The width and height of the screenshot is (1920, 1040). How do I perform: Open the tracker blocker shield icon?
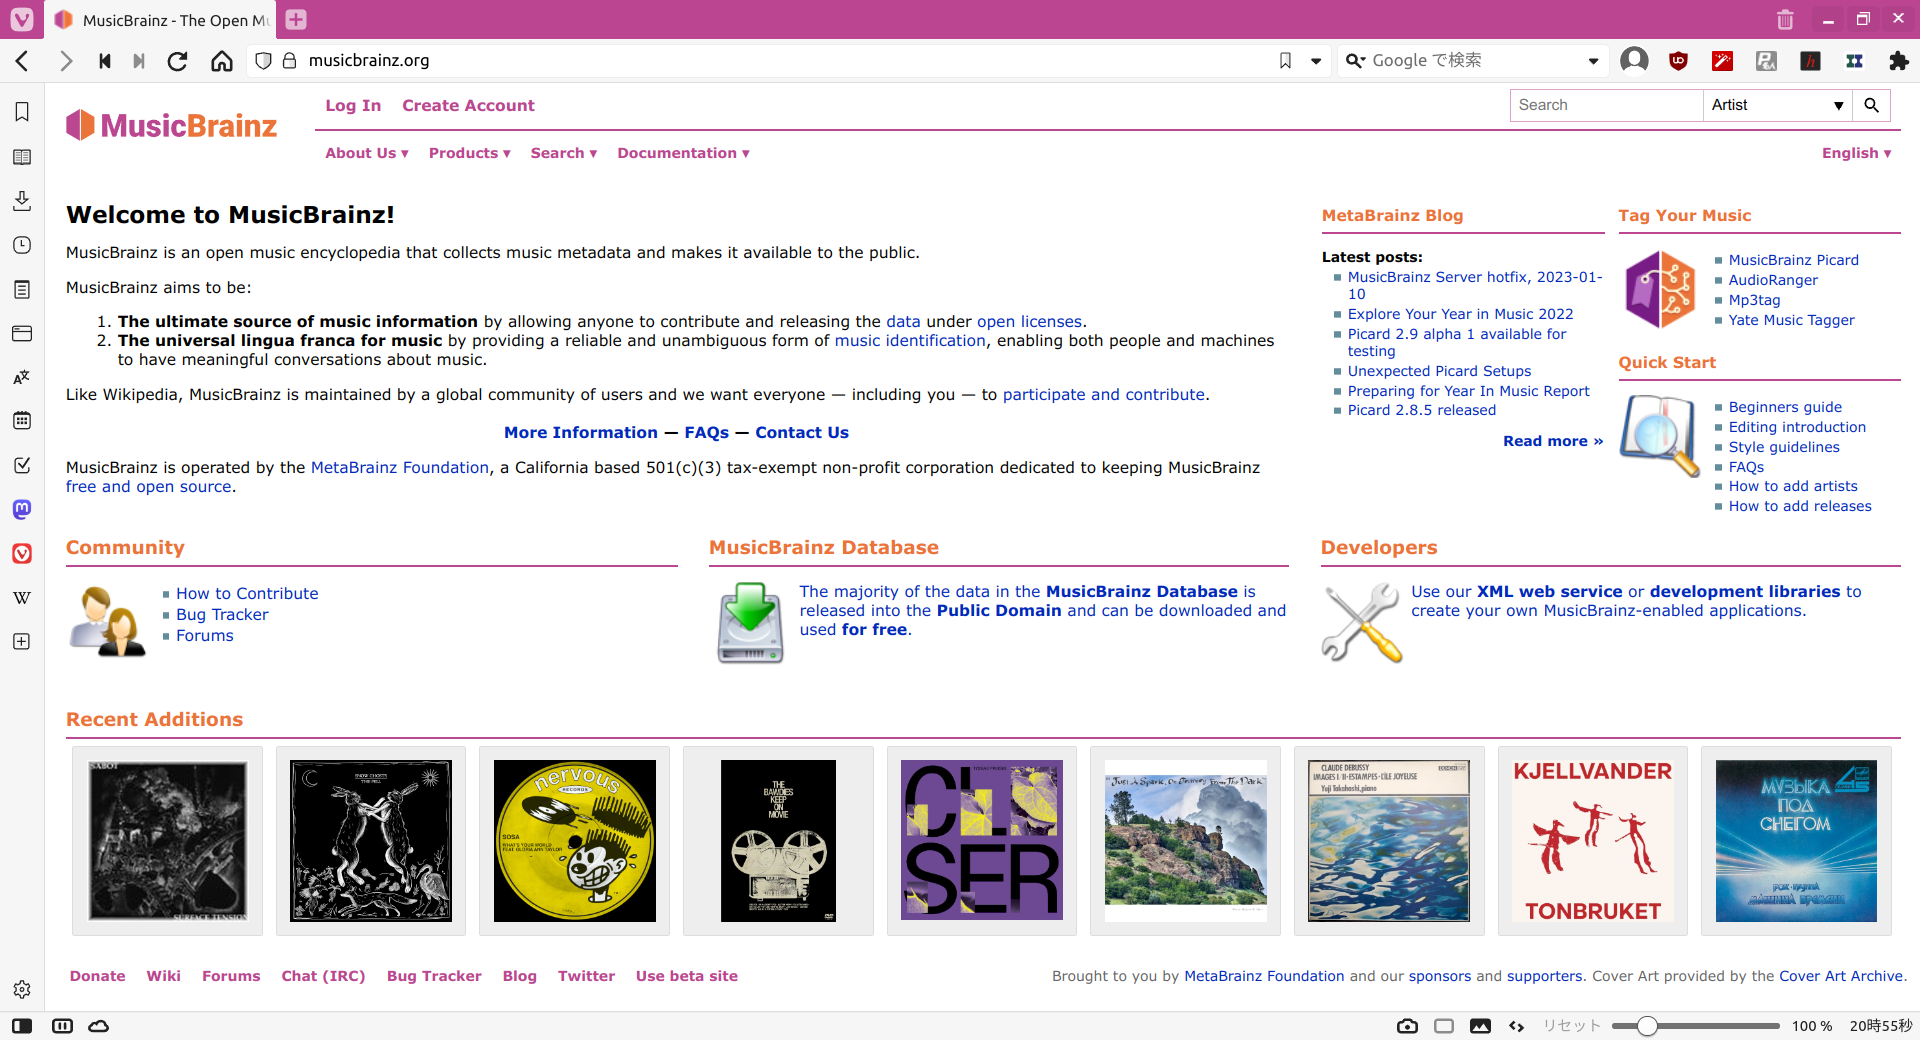point(263,61)
